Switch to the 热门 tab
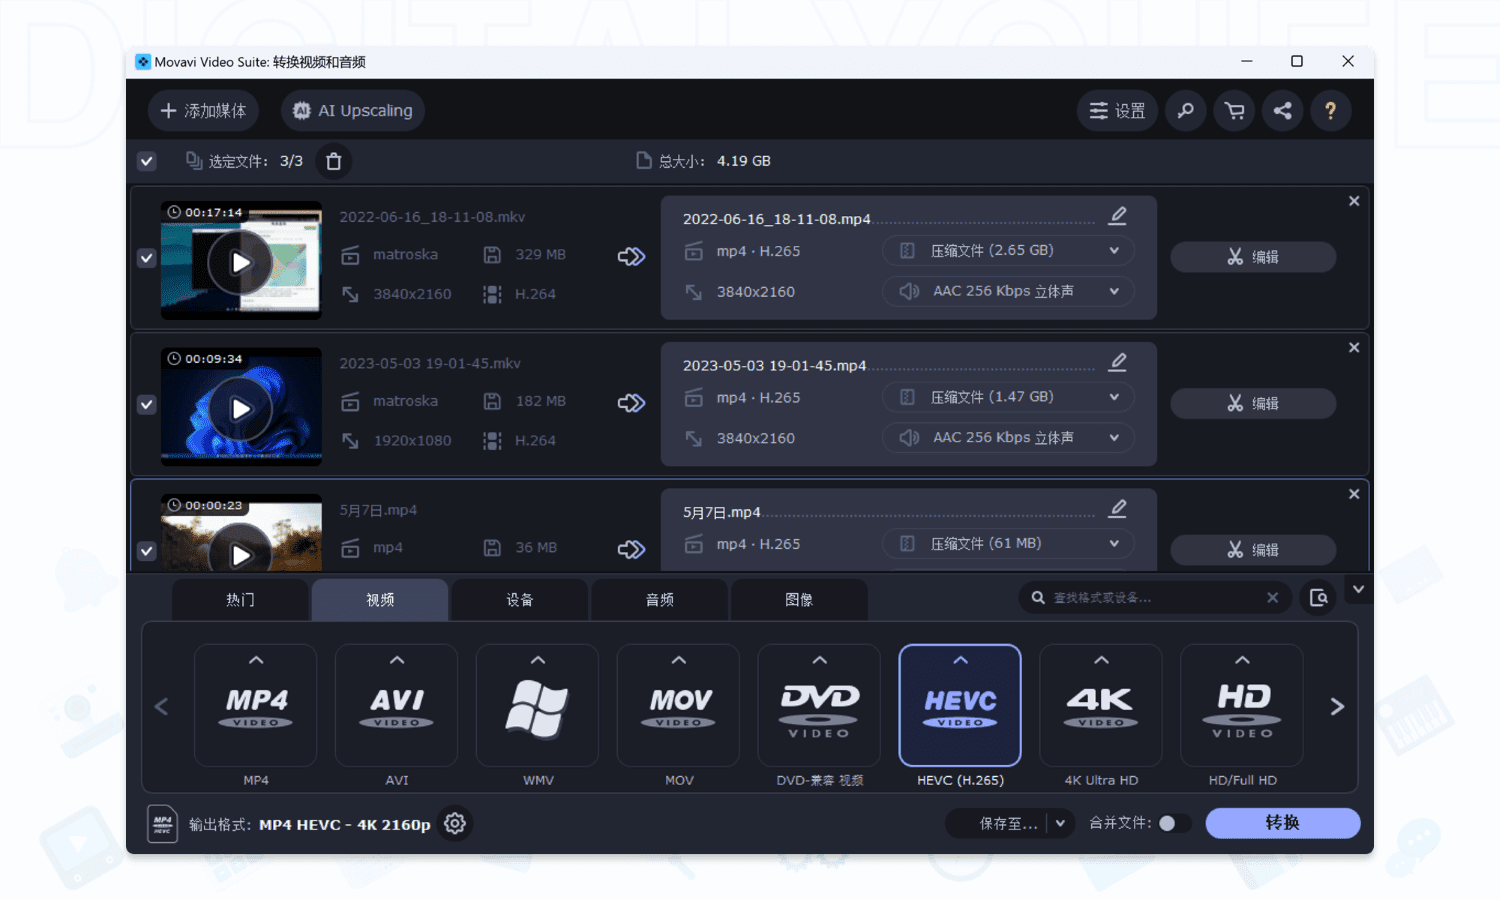This screenshot has height=900, width=1500. pos(240,598)
